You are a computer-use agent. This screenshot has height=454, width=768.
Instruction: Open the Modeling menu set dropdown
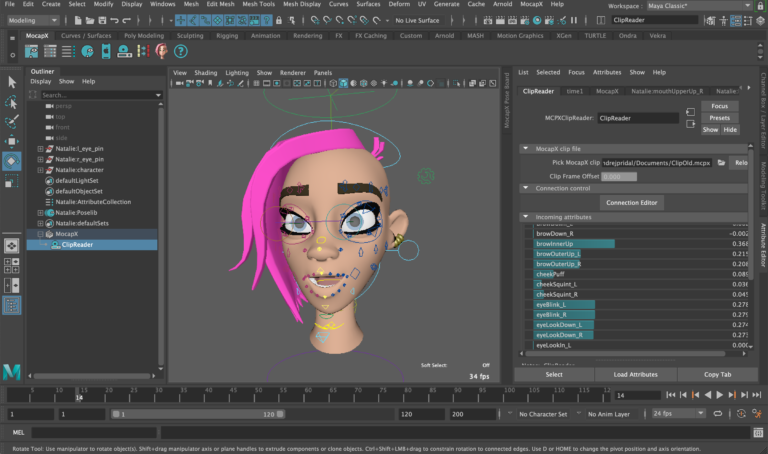click(x=33, y=20)
